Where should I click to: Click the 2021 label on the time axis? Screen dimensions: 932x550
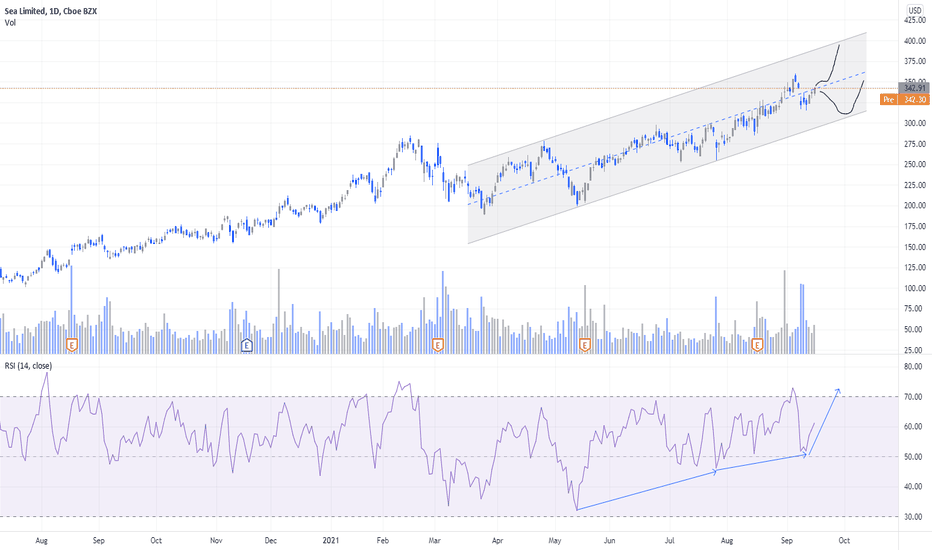click(x=330, y=540)
